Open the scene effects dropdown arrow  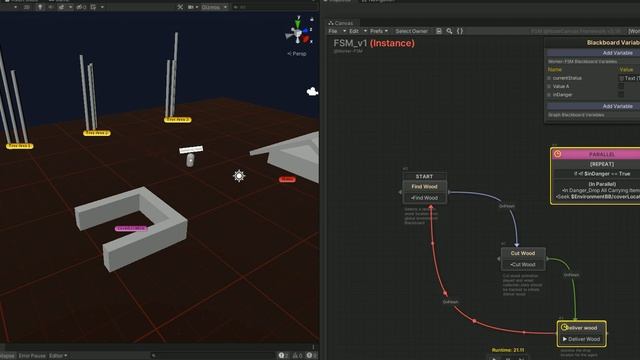click(70, 7)
